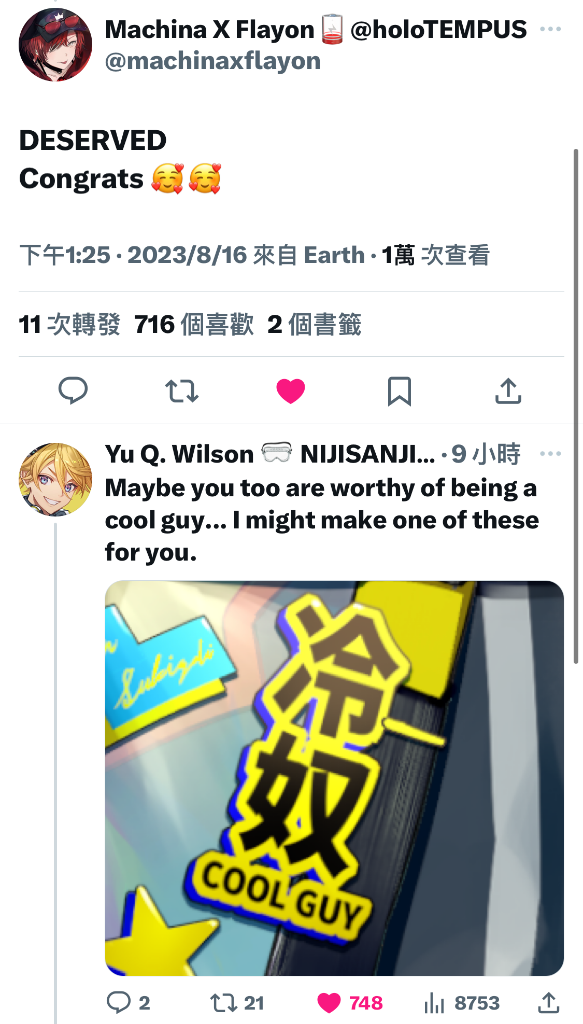Open reply on Machina X Flayon's tweet
Screen dimensions: 583x1024
pos(73,391)
